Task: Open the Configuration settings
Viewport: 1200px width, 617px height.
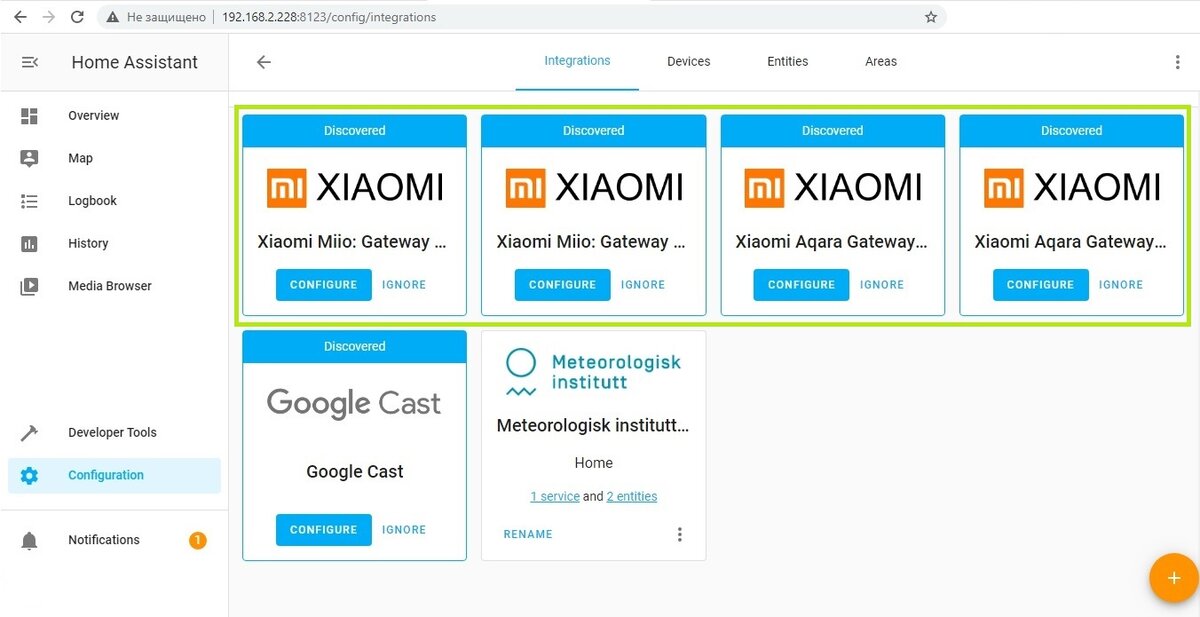Action: point(105,475)
